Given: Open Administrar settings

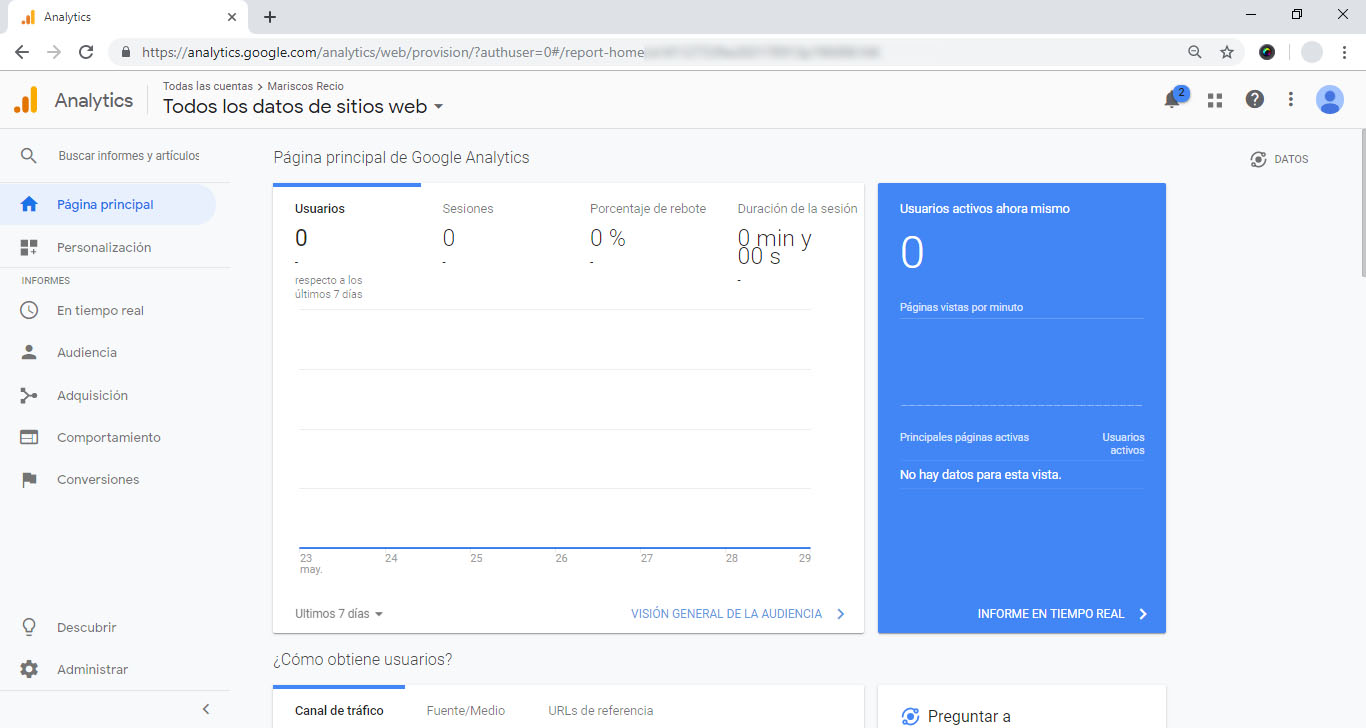Looking at the screenshot, I should click(x=92, y=669).
